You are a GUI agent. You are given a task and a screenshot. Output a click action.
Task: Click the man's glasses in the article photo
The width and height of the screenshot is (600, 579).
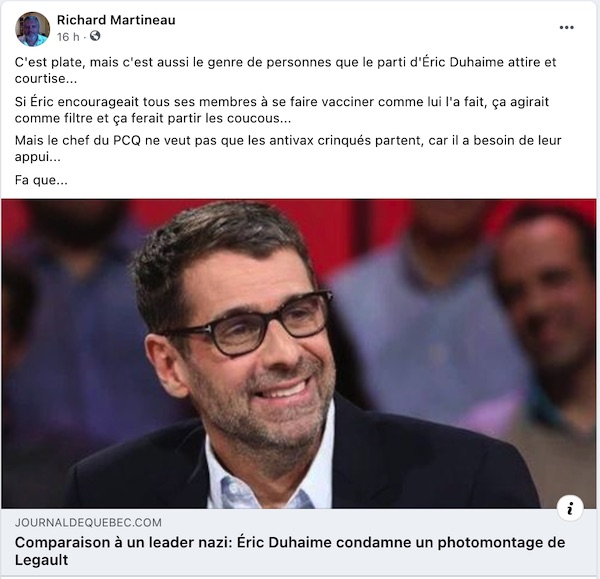pos(251,324)
